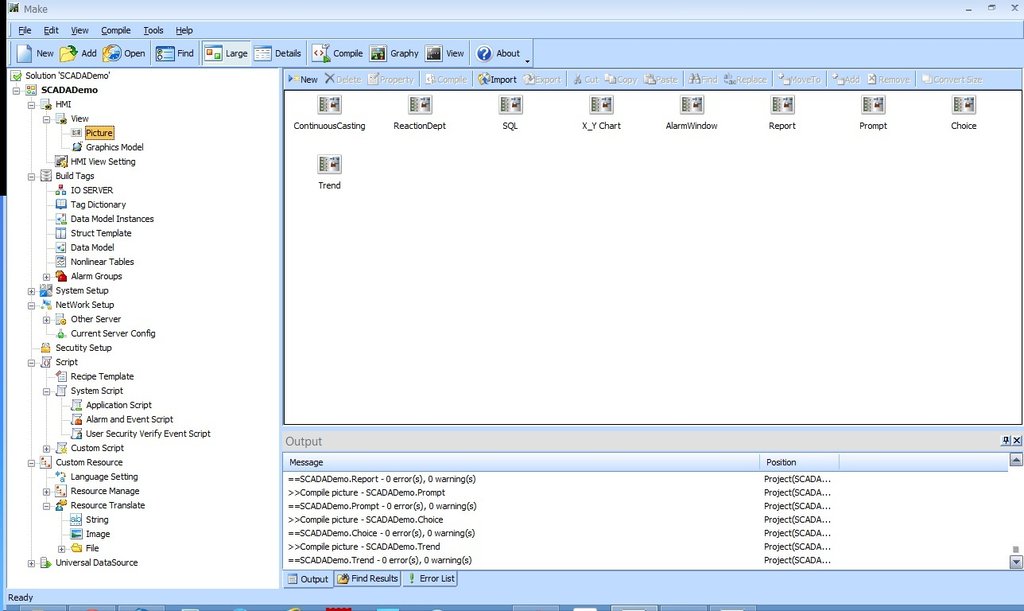The width and height of the screenshot is (1024, 611).
Task: Click the Import icon in the picture toolbar
Action: pyautogui.click(x=495, y=78)
